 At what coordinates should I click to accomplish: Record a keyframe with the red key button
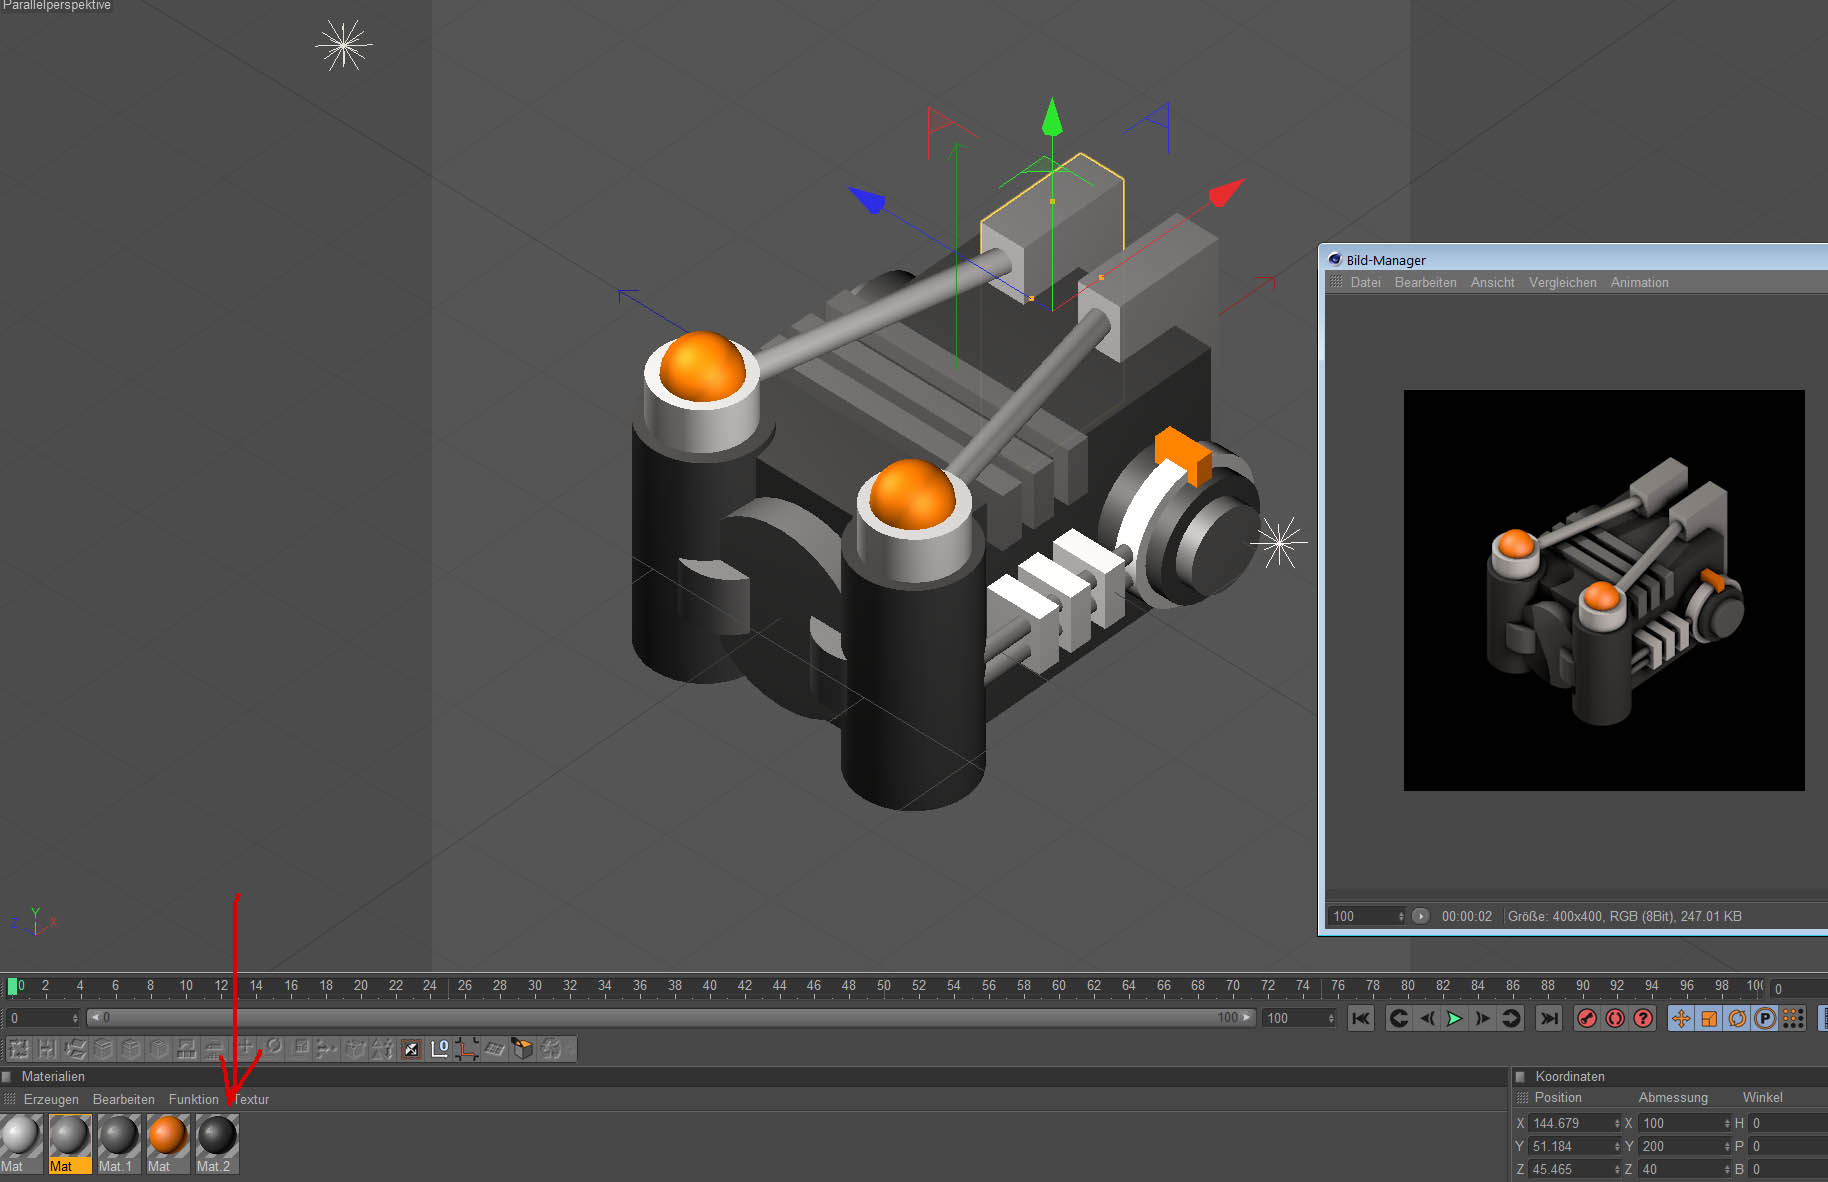1587,1018
